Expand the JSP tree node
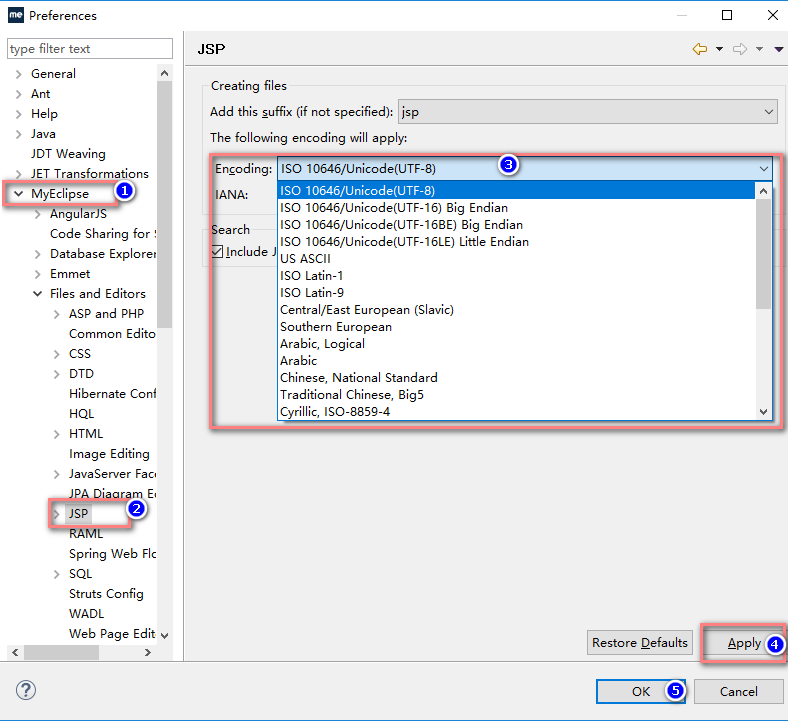 tap(57, 514)
